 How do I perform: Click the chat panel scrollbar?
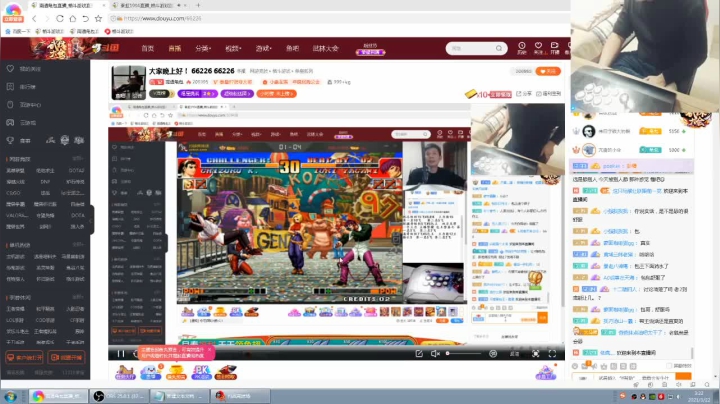(692, 352)
